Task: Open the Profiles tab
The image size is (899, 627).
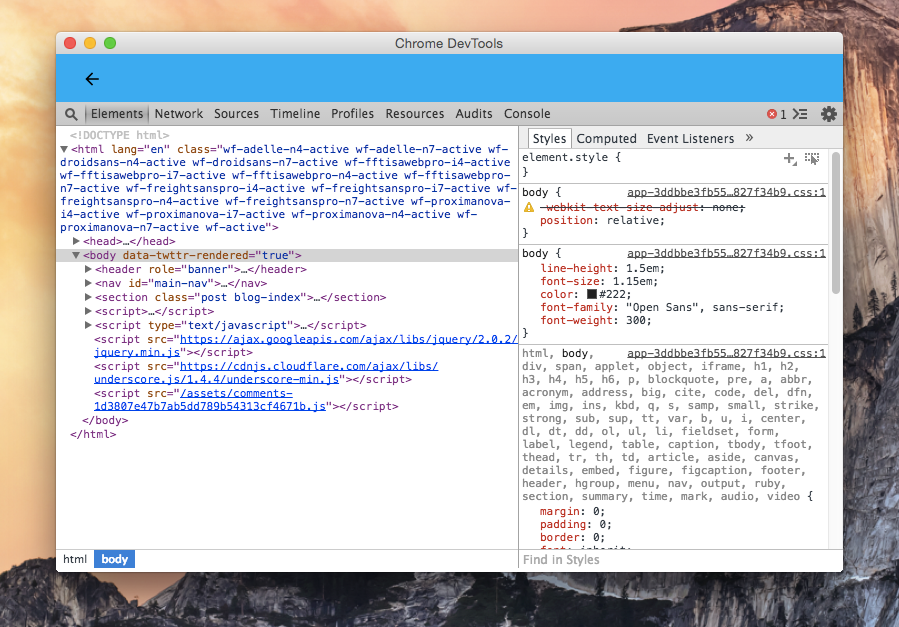Action: click(x=352, y=113)
